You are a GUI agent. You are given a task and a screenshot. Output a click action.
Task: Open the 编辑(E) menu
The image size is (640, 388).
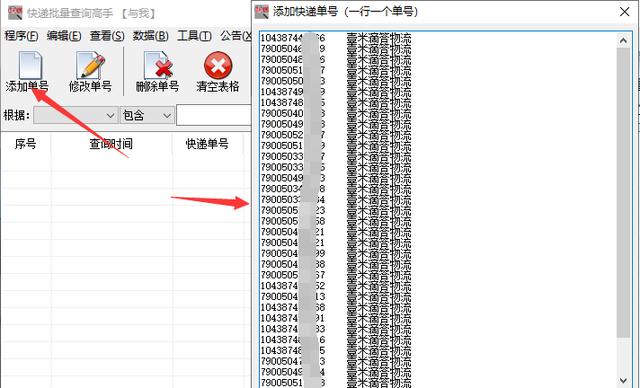pyautogui.click(x=64, y=36)
